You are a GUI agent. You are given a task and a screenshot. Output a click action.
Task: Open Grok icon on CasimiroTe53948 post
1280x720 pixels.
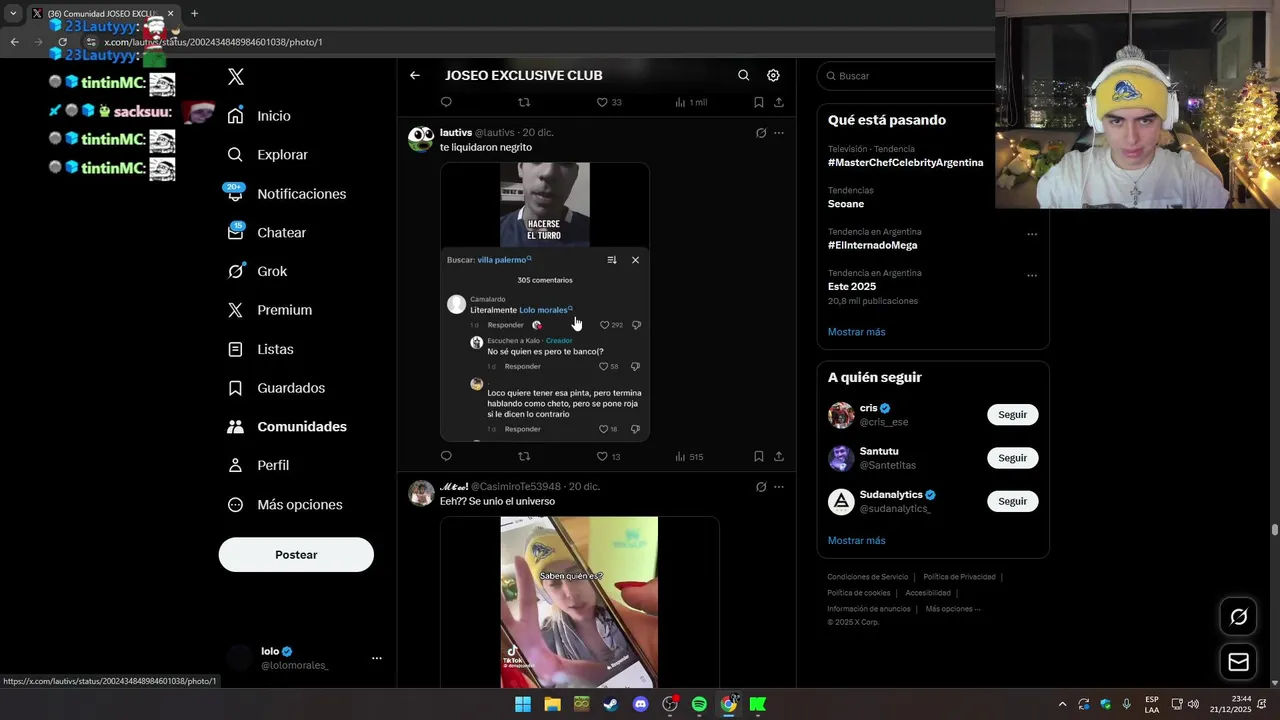click(761, 487)
